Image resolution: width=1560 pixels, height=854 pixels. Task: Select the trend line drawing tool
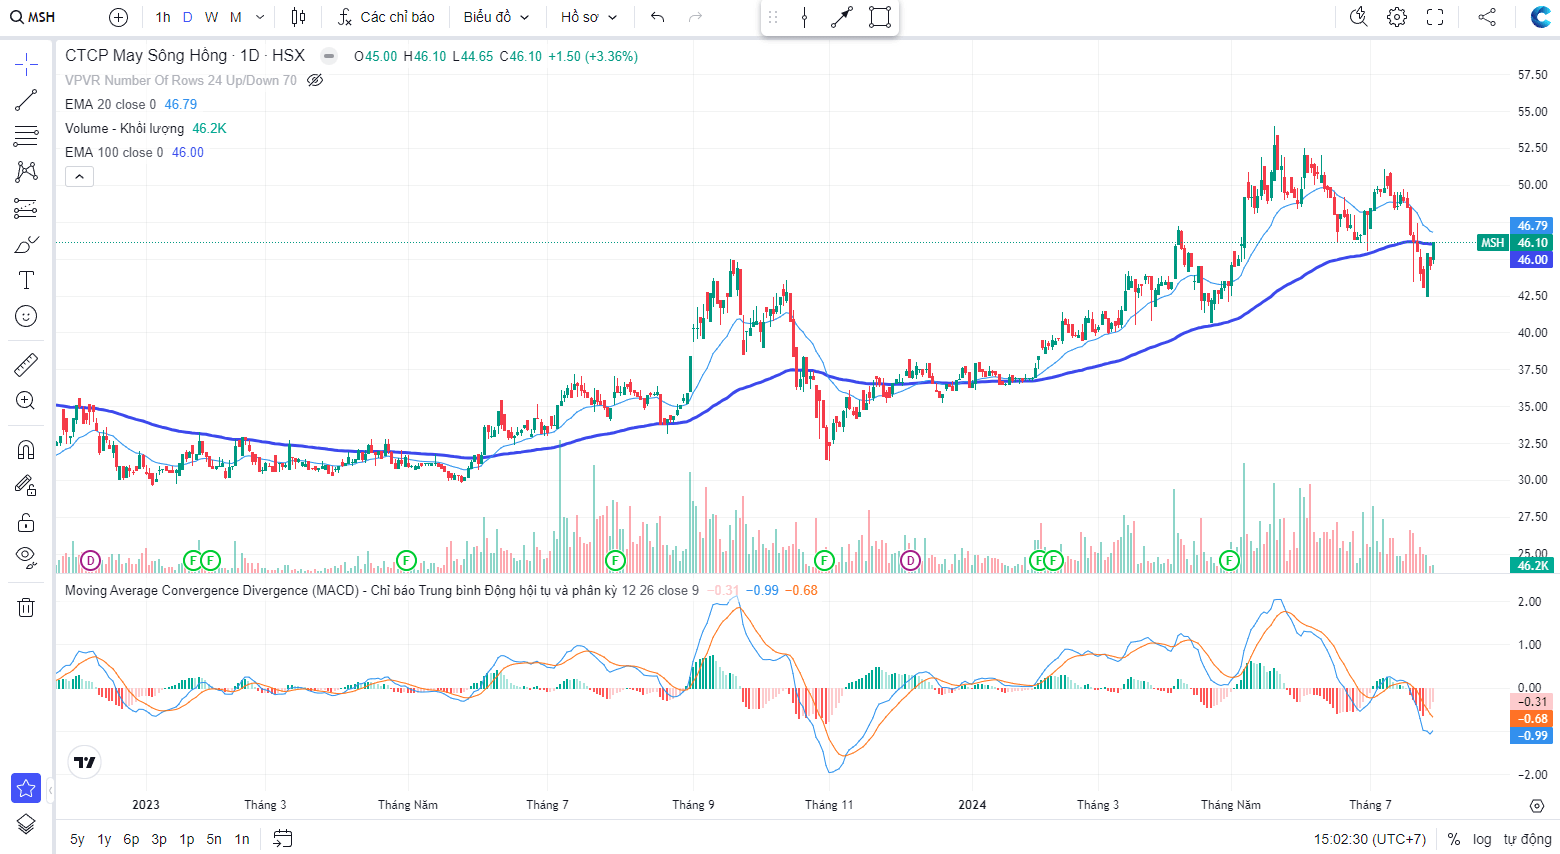click(x=26, y=100)
